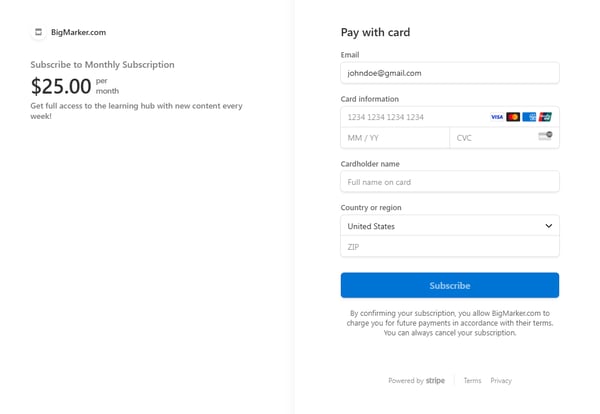Screen dimensions: 600x414
Task: Expand the country dropdown chevron arrow
Action: (x=548, y=226)
